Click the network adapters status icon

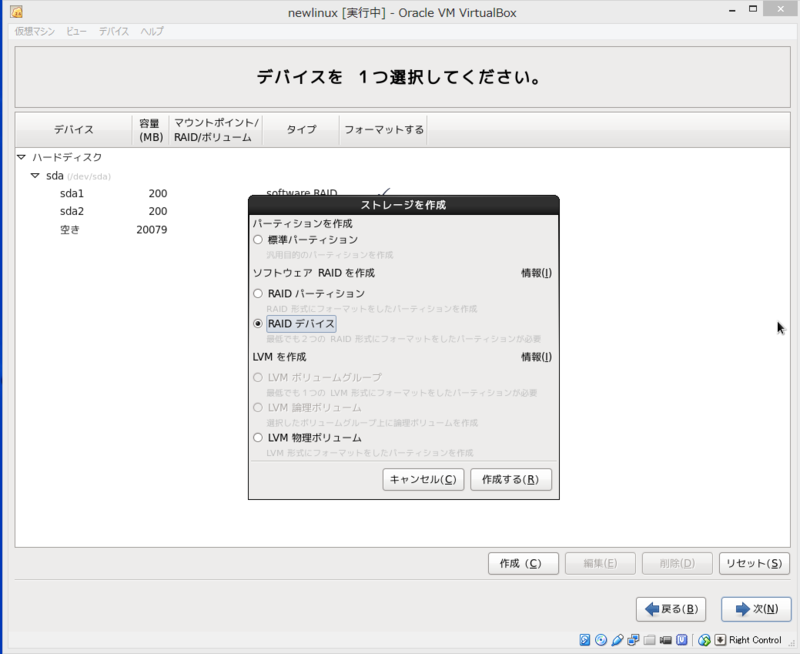pos(633,640)
